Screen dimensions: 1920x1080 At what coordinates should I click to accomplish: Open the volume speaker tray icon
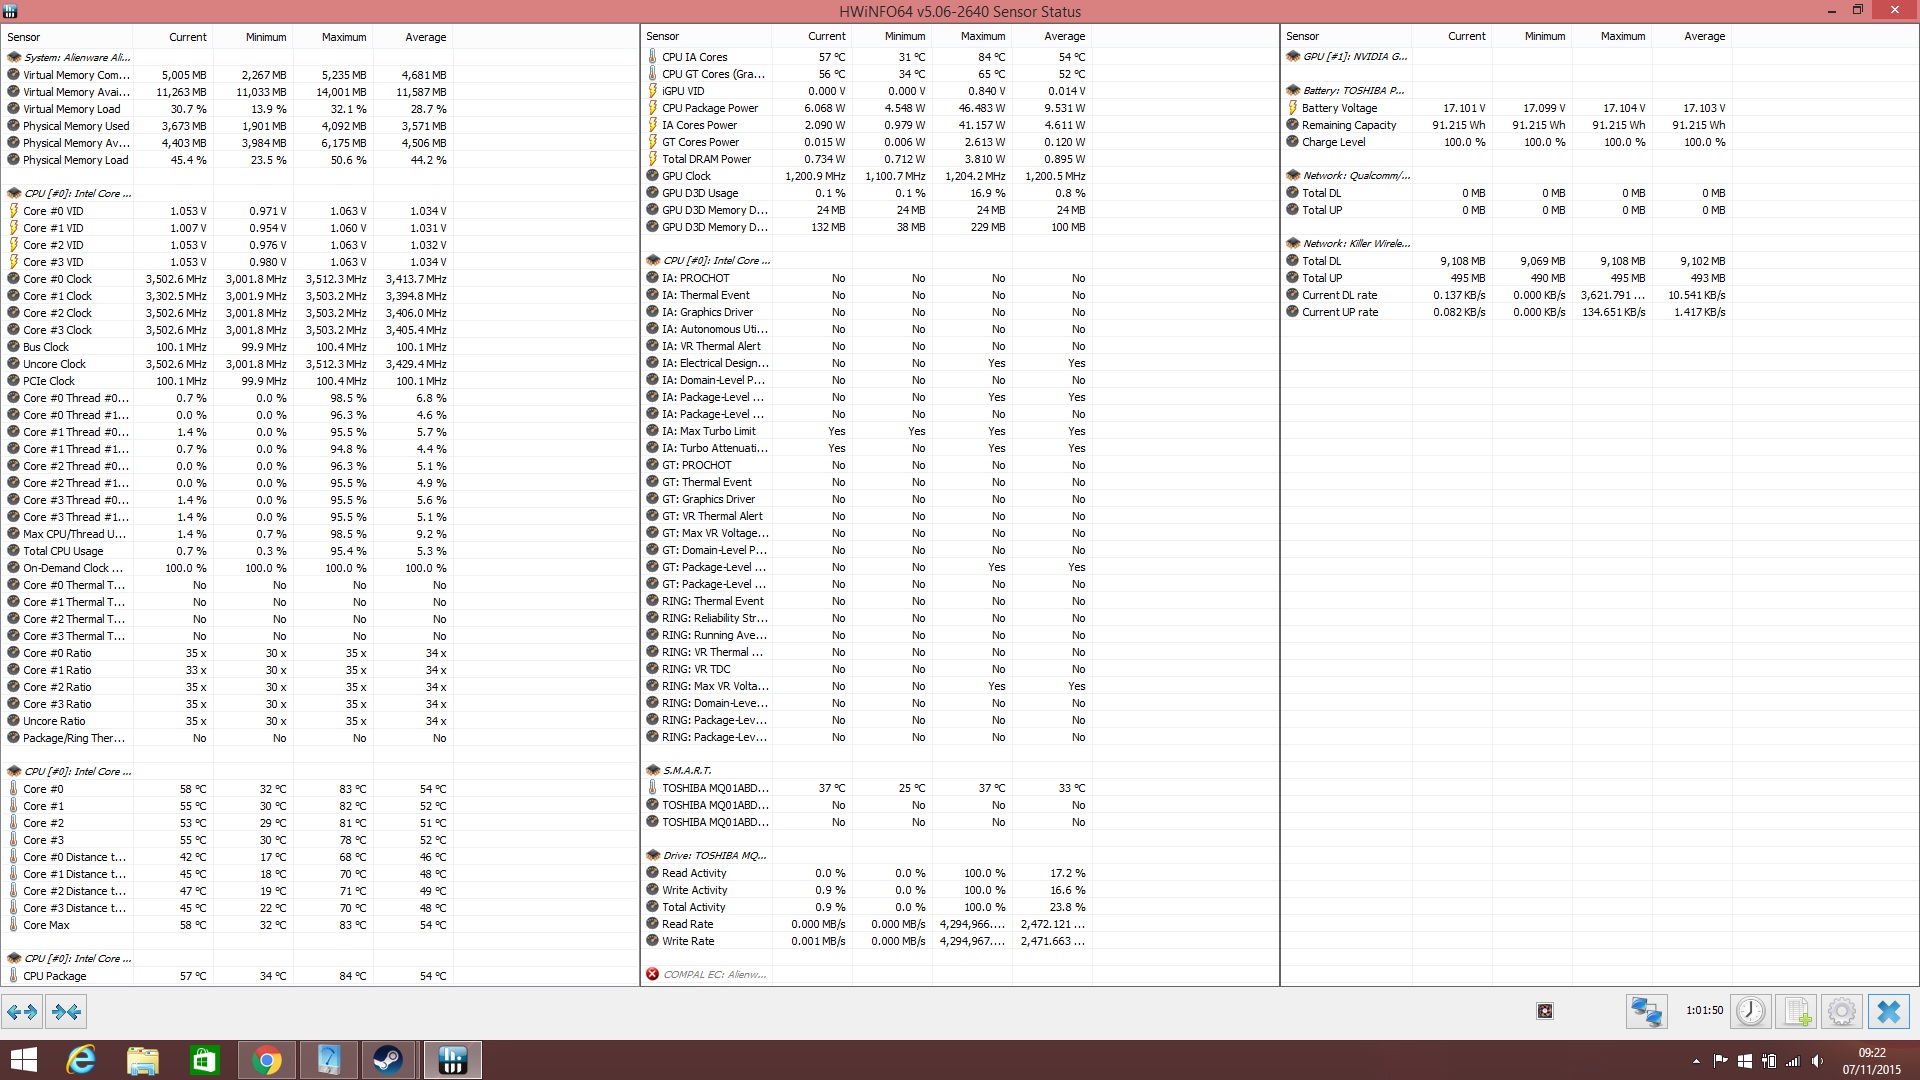1817,1061
